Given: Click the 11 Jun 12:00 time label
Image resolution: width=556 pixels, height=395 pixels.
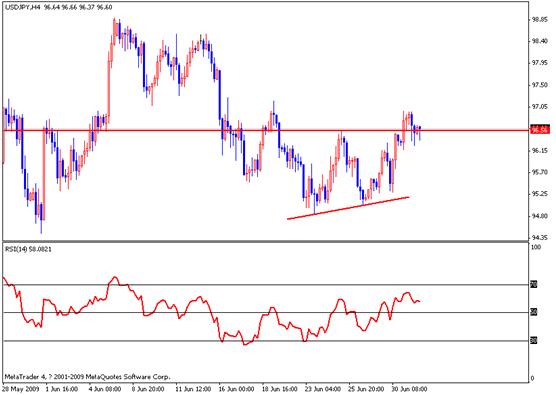Looking at the screenshot, I should pos(194,389).
